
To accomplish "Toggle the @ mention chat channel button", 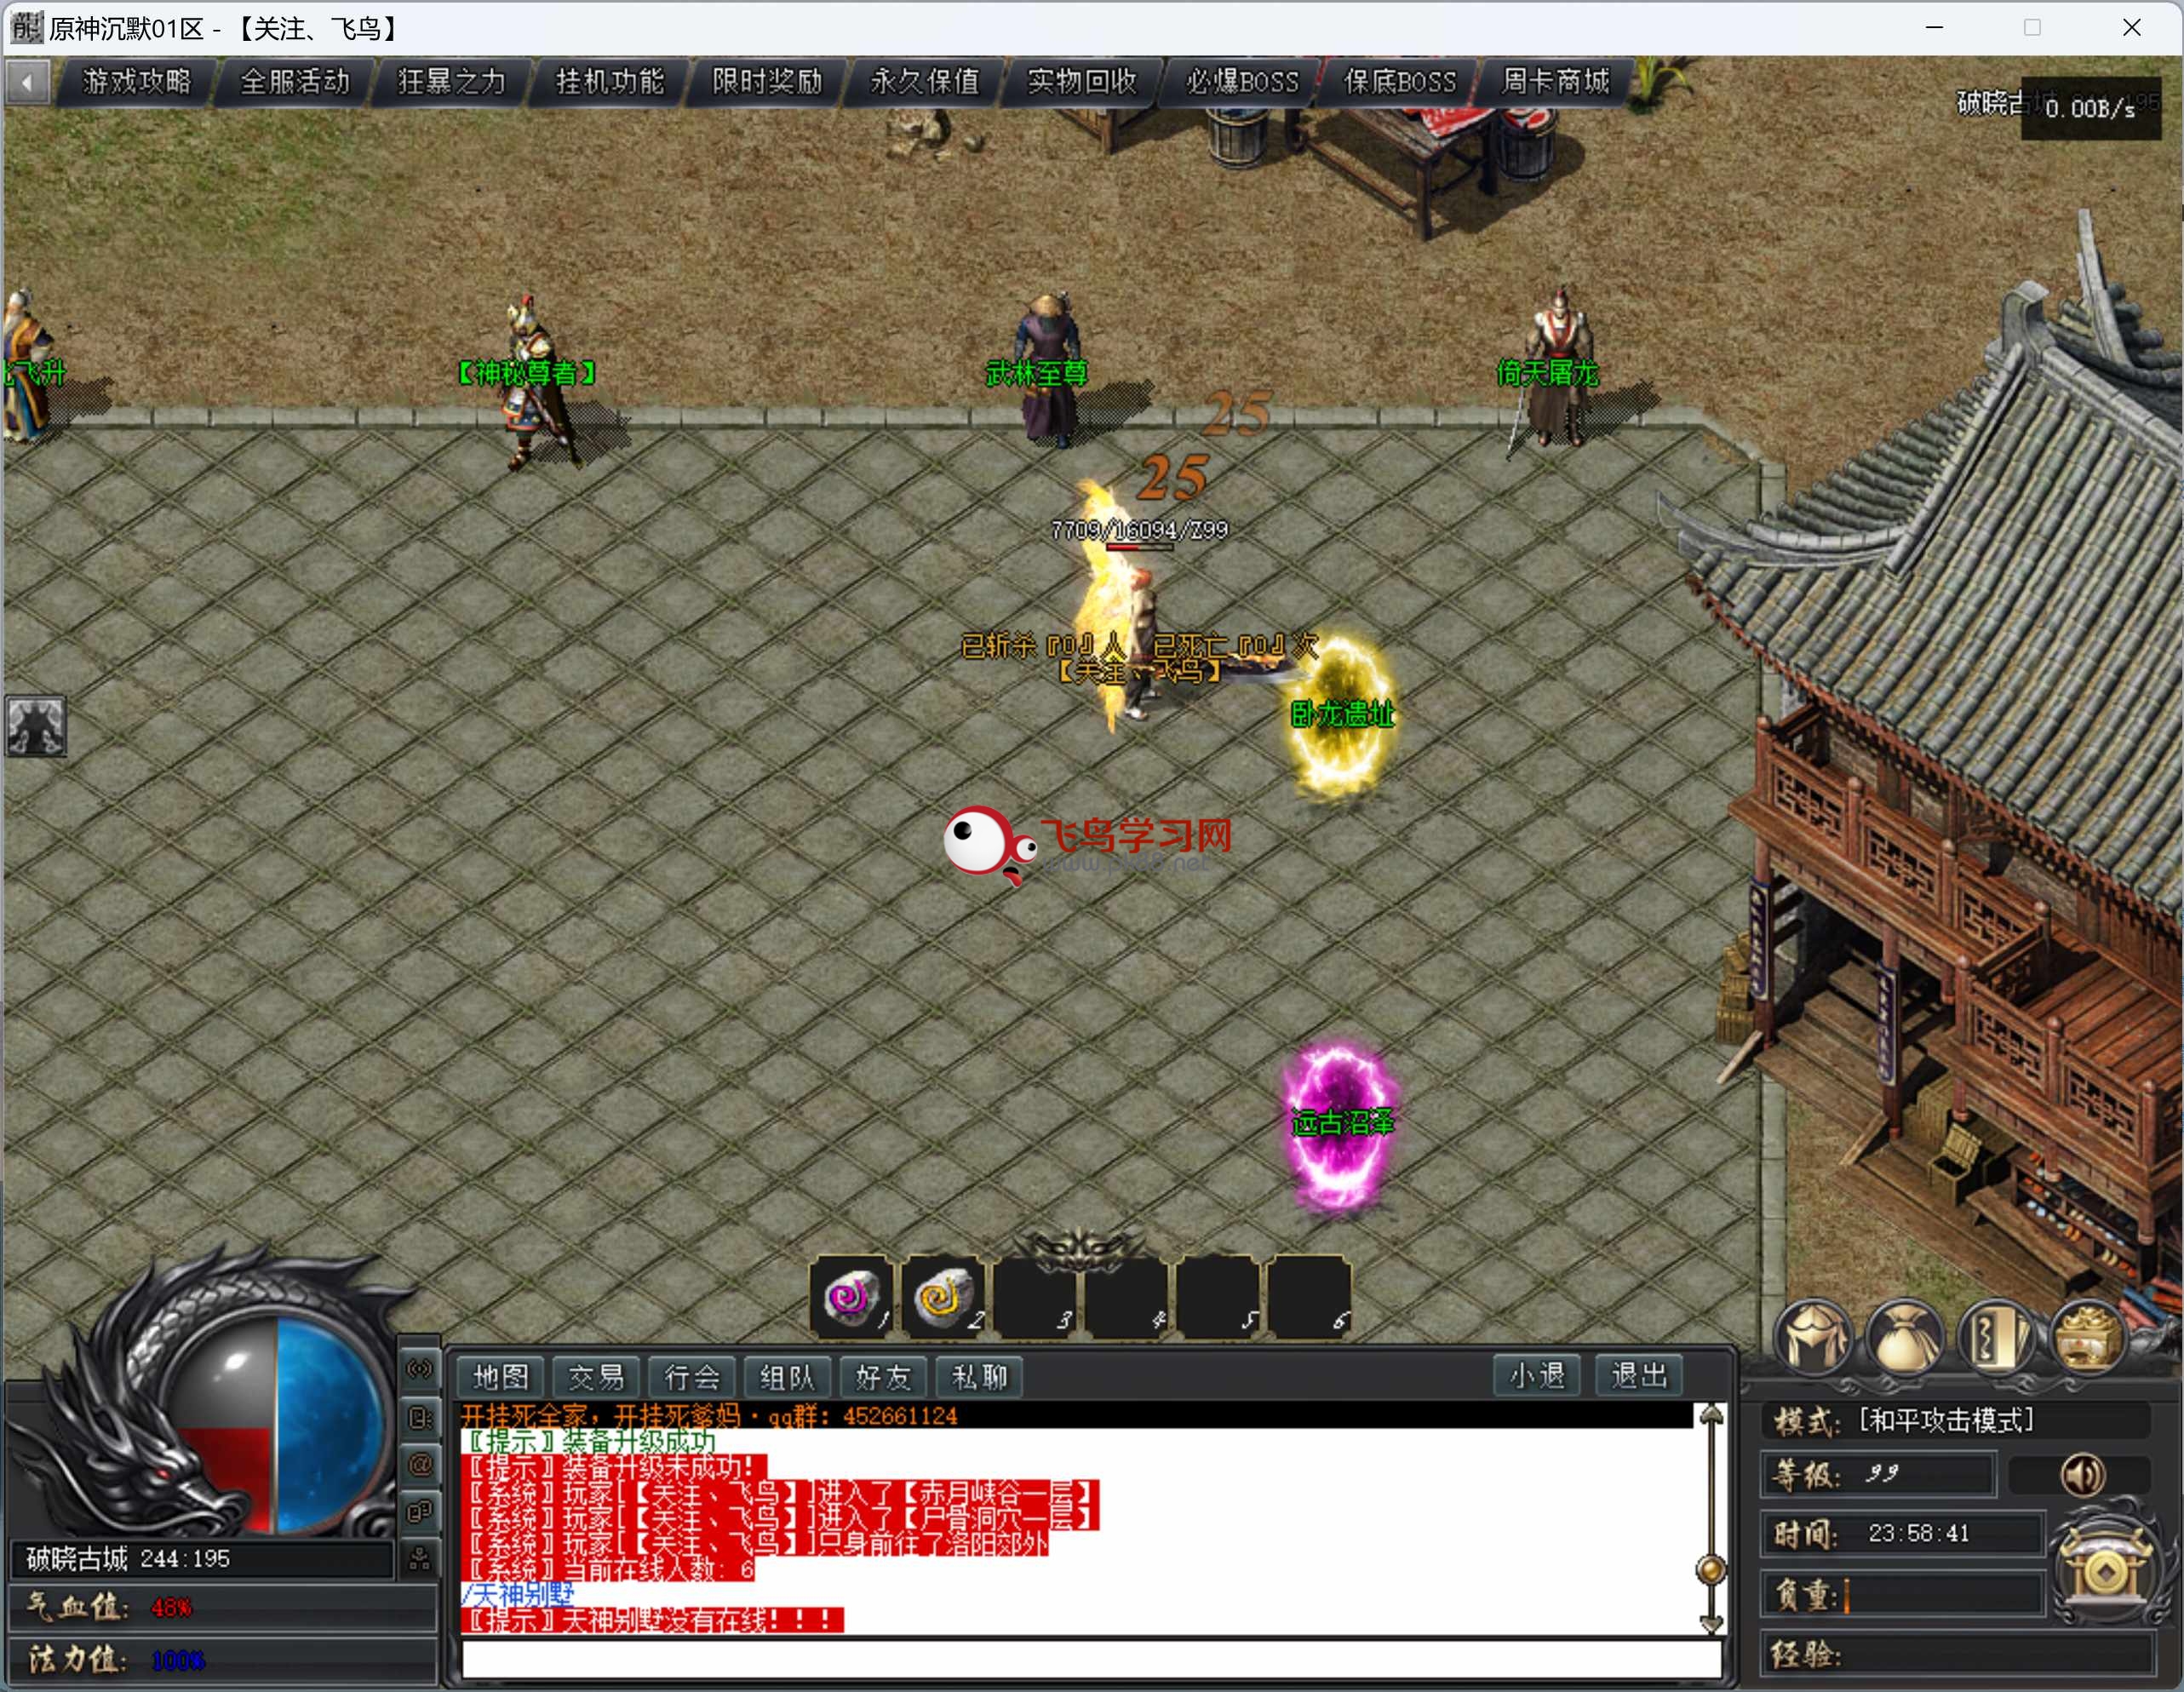I will coord(420,1466).
